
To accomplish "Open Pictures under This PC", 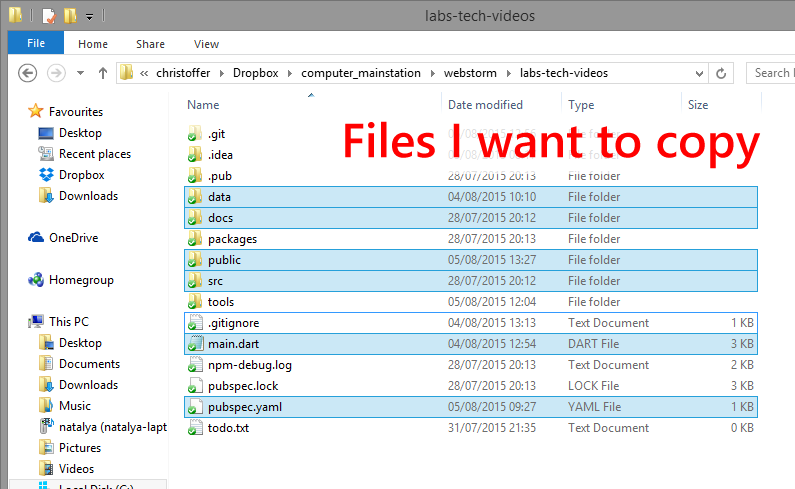I will click(80, 448).
